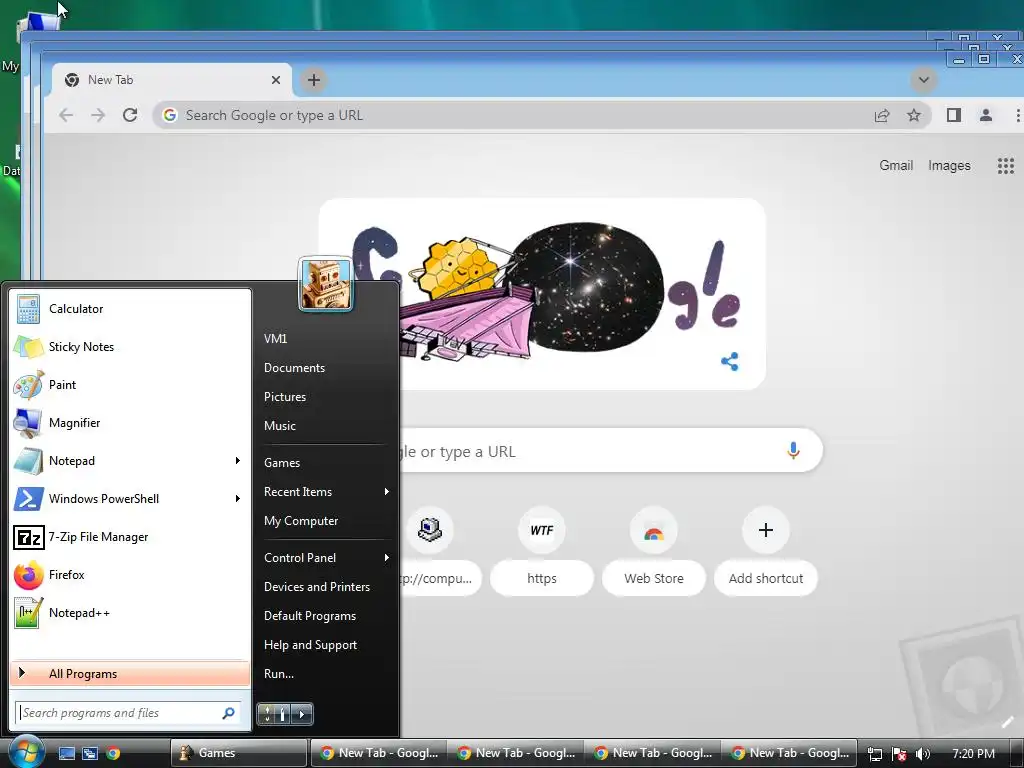The height and width of the screenshot is (768, 1024).
Task: Click the volume icon in system tray
Action: [x=923, y=754]
